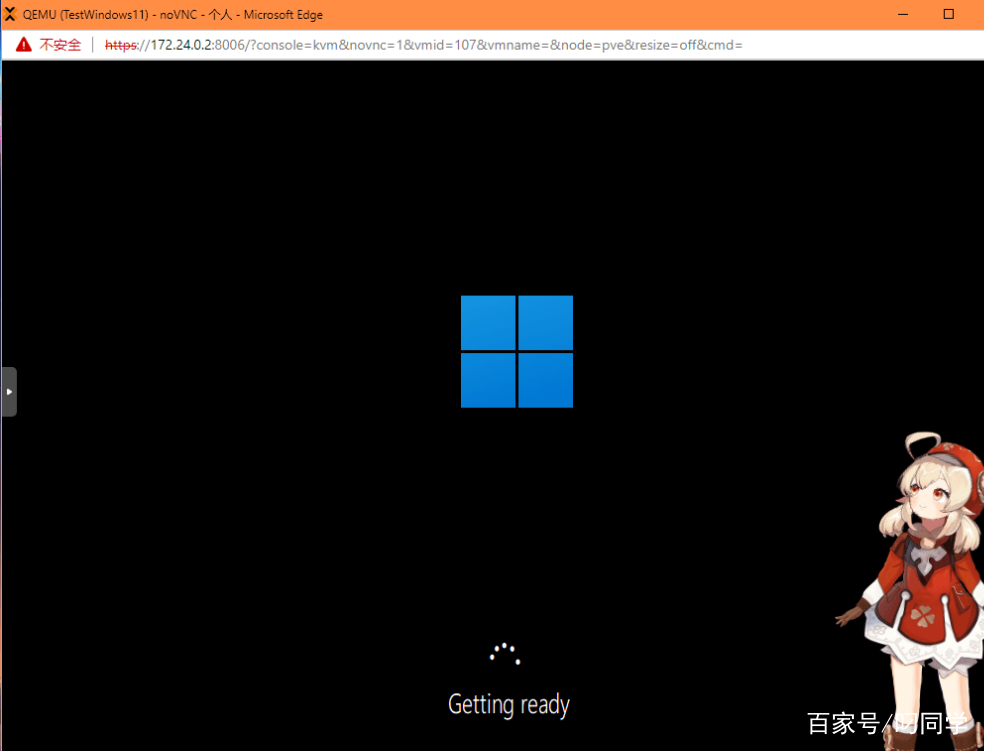Click the QEMU (TestWindows11) window title
The image size is (984, 751).
(173, 14)
